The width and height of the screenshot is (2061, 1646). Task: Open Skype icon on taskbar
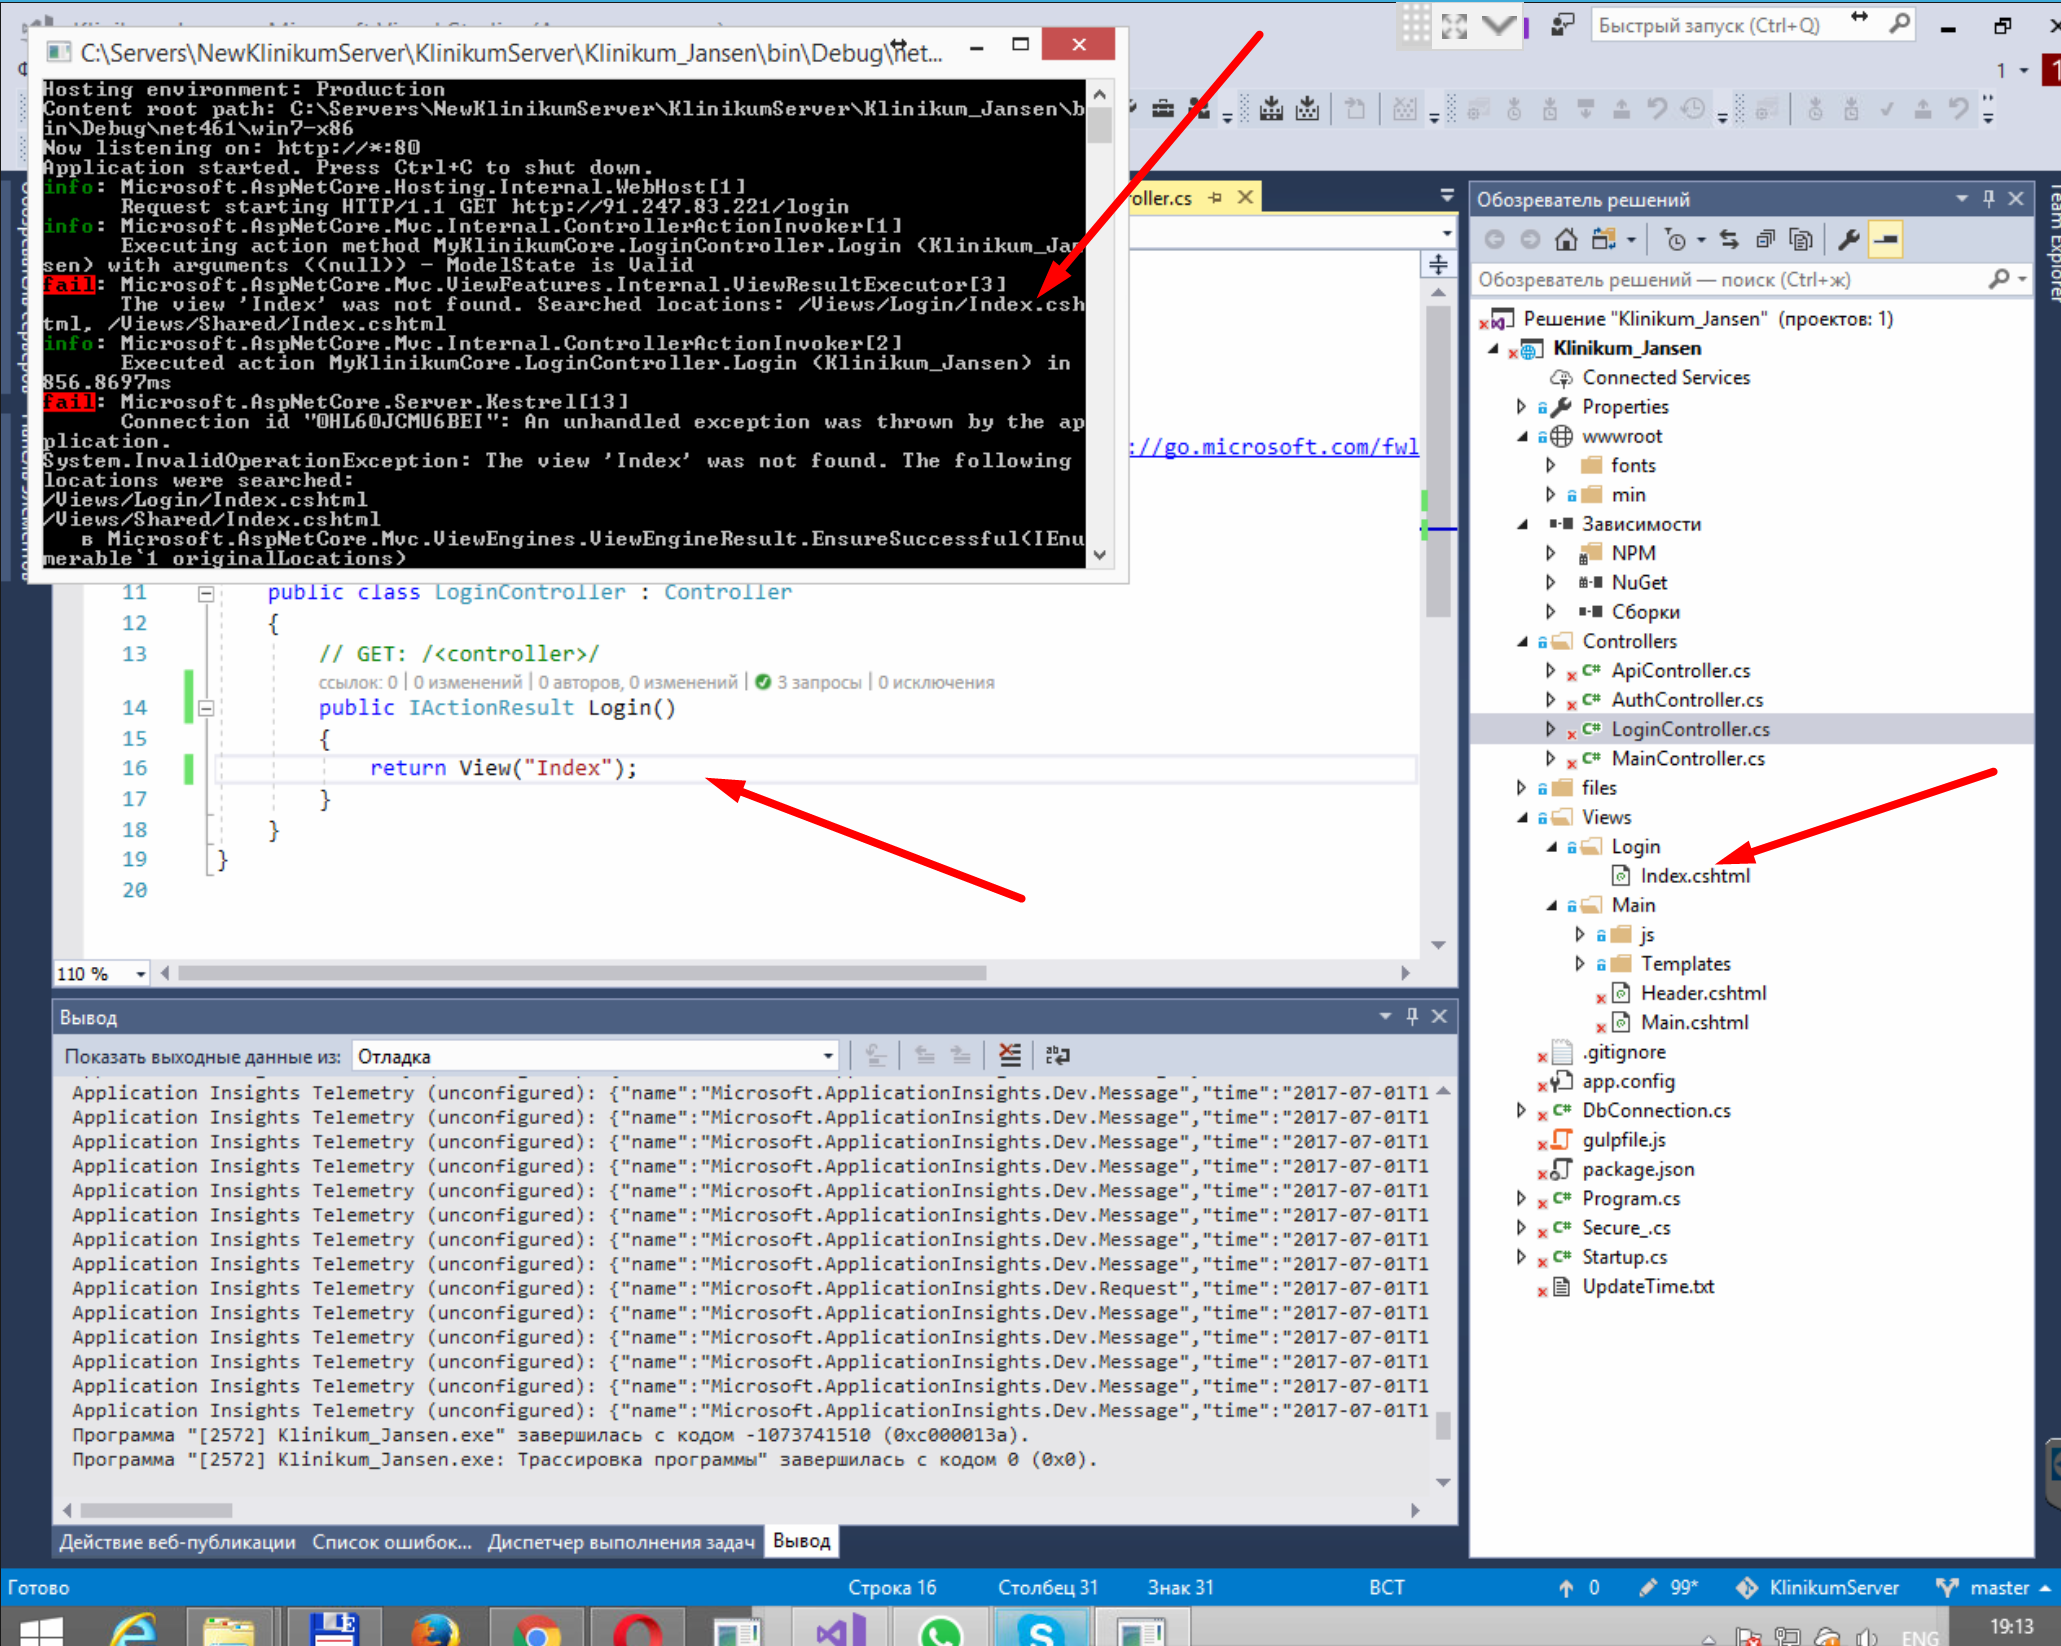1041,1630
